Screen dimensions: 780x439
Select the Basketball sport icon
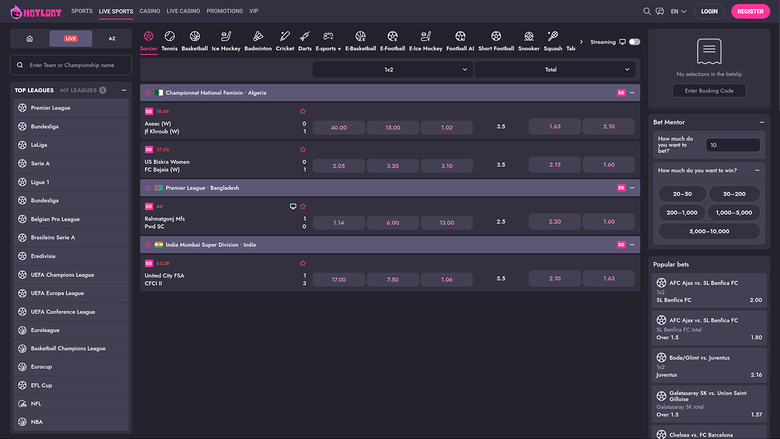[x=195, y=41]
